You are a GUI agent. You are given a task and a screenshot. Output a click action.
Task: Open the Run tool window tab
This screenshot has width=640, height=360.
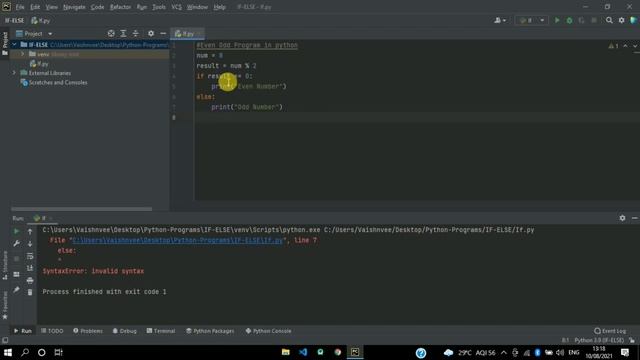(x=22, y=331)
